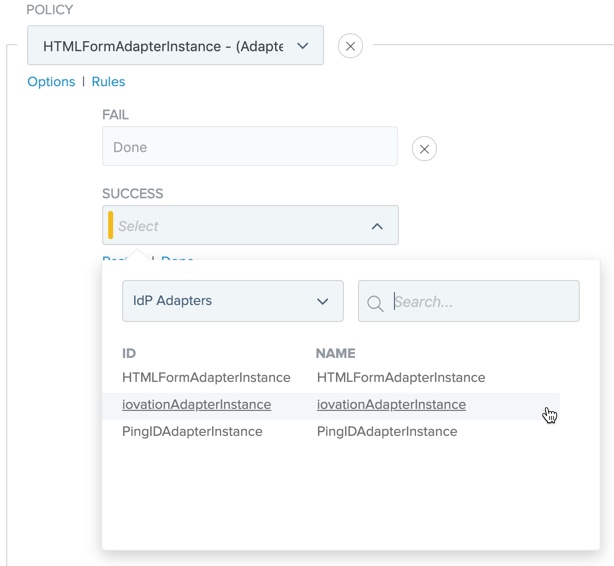Viewport: 614px width, 566px height.
Task: Remove the HTMLFormAdapterInstance policy with X icon
Action: click(x=350, y=46)
